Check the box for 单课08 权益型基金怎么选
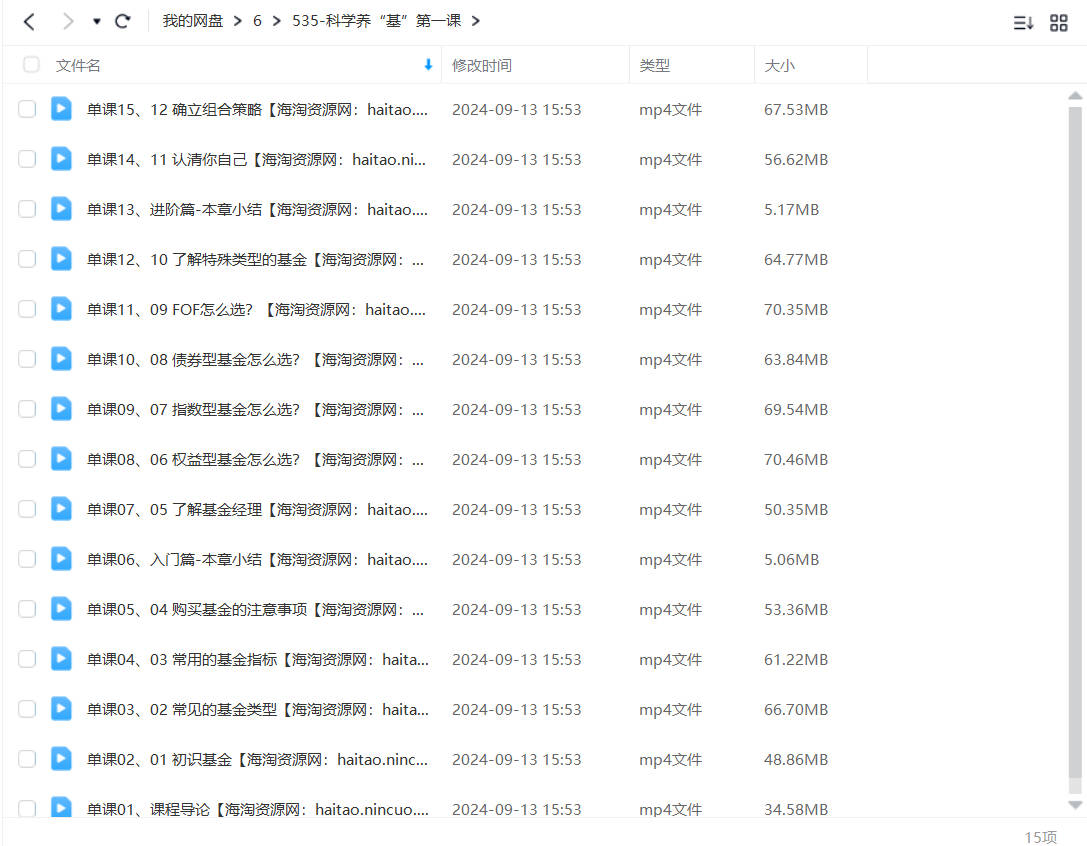 click(x=27, y=458)
